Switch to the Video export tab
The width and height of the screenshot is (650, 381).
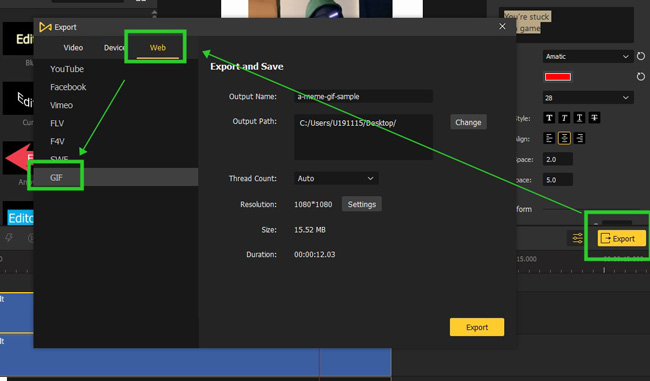[73, 48]
